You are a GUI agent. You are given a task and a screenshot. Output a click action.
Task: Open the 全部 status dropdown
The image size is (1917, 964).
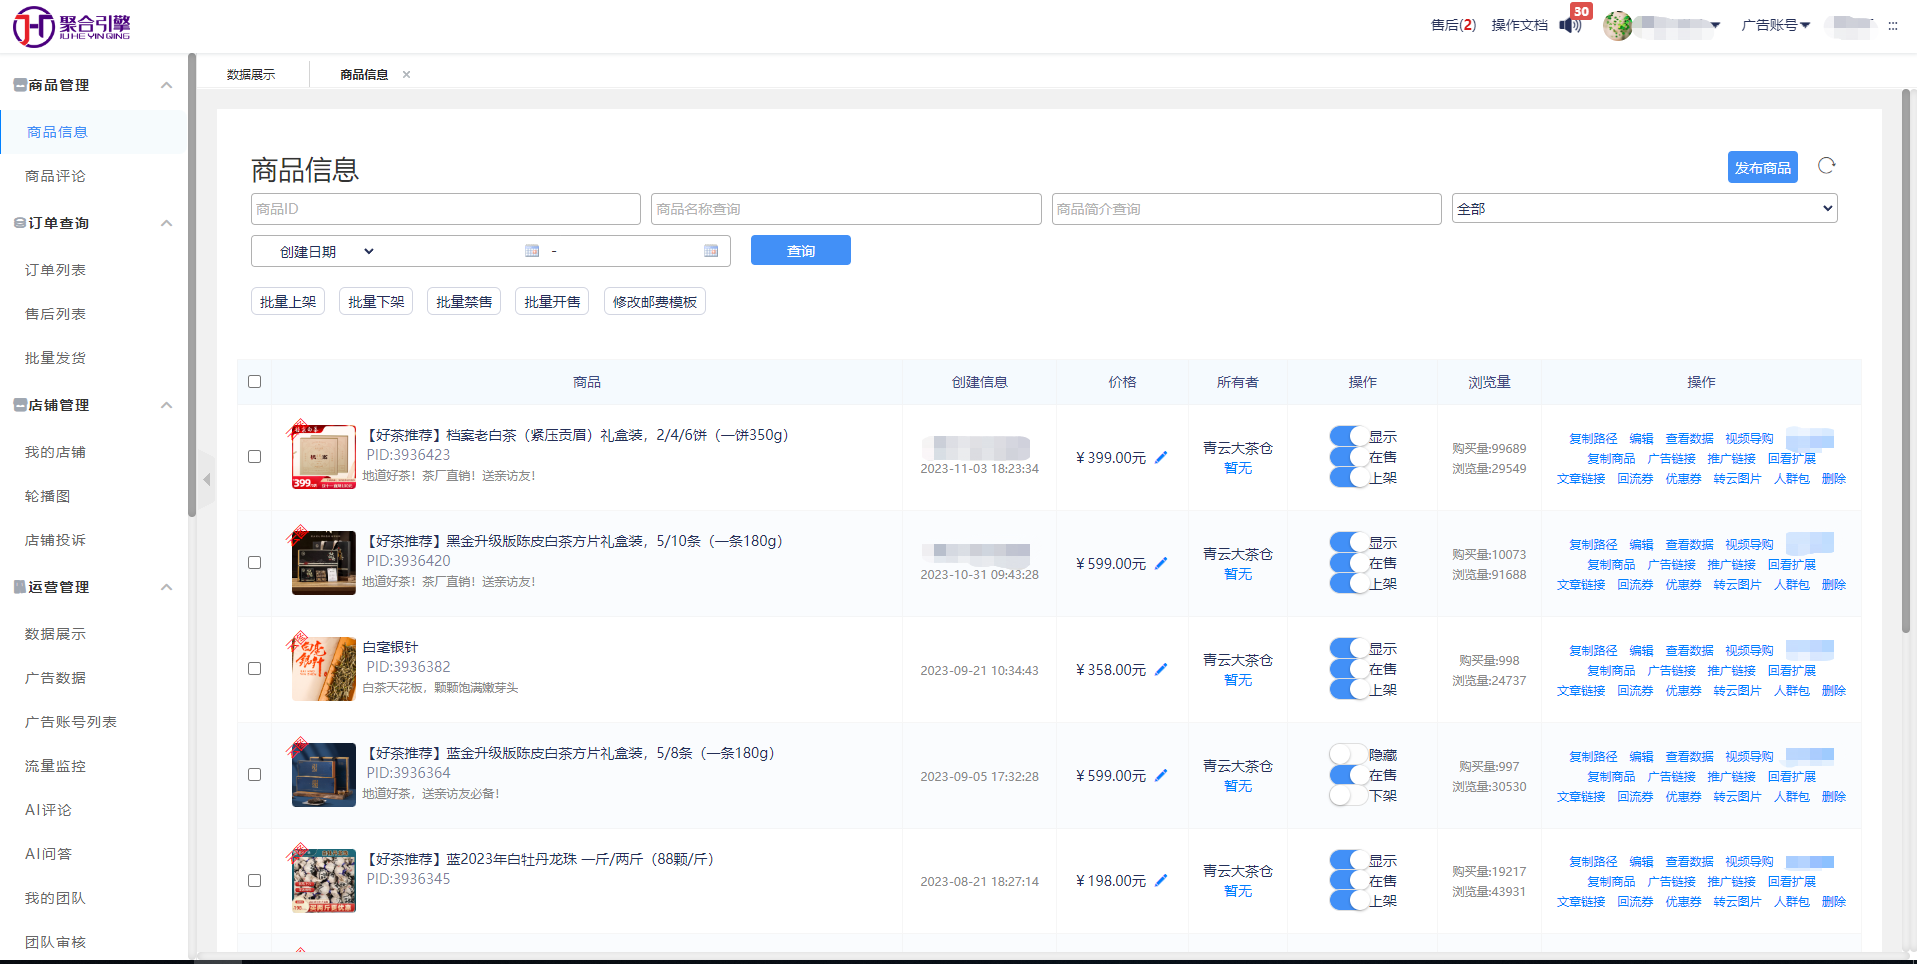pyautogui.click(x=1643, y=209)
